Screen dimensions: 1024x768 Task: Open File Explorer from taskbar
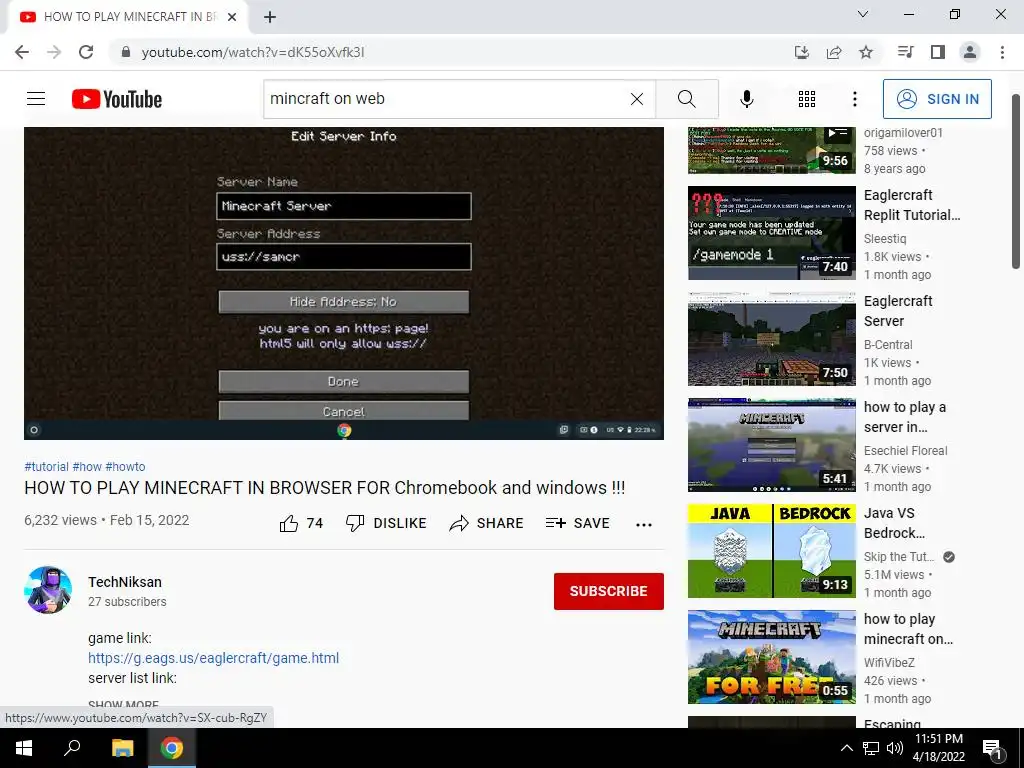[122, 748]
